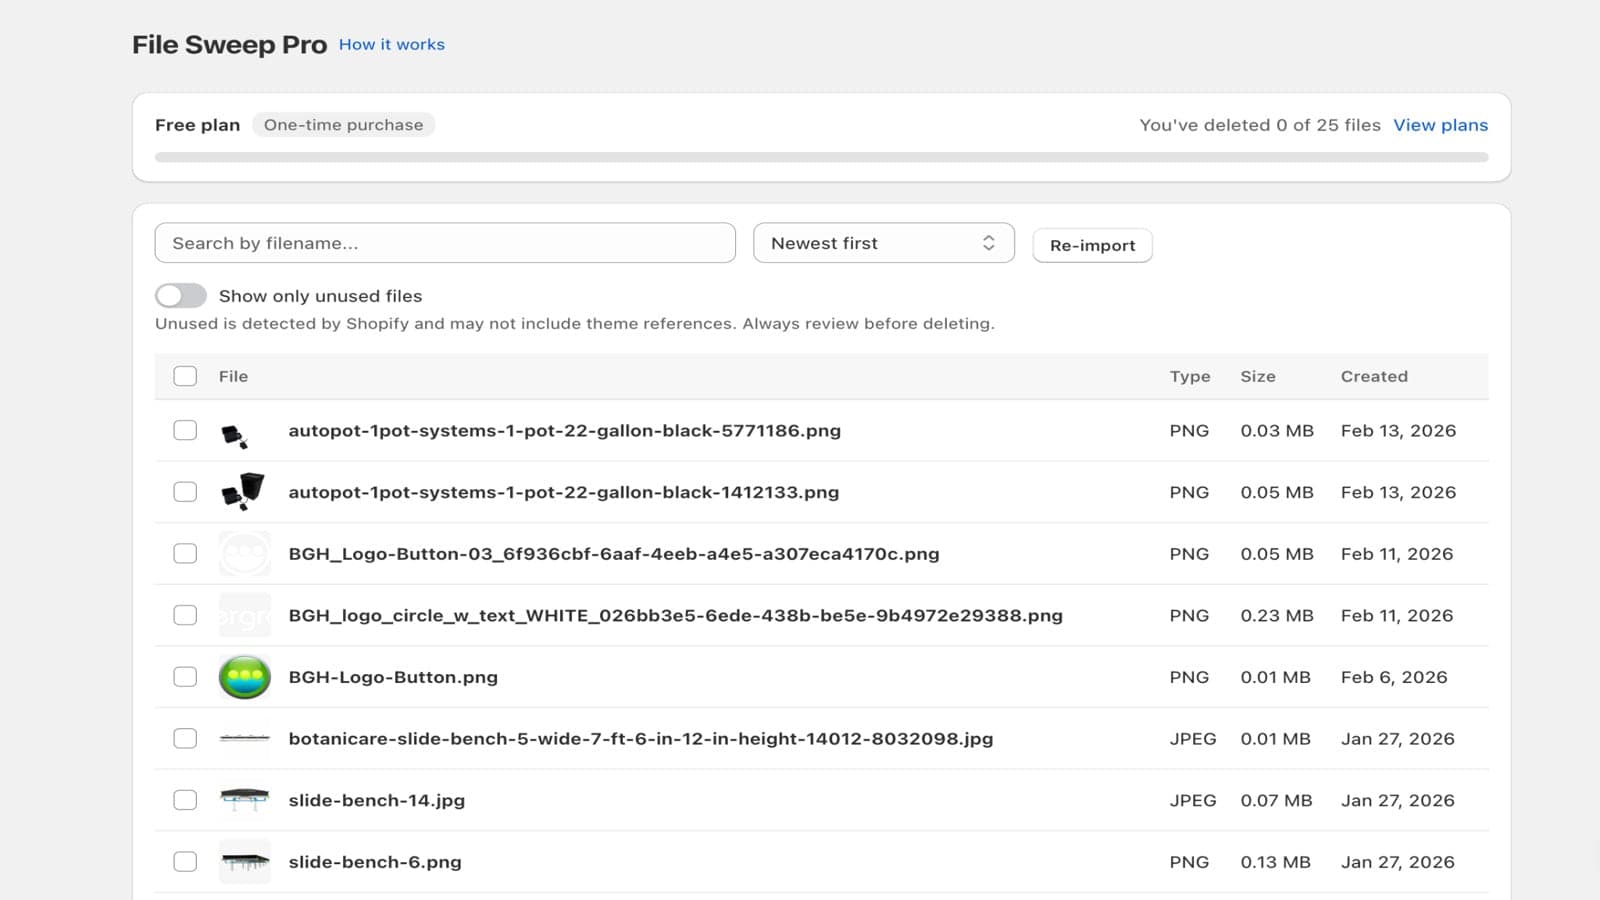Image resolution: width=1600 pixels, height=900 pixels.
Task: Click the deleted files progress bar
Action: coord(821,157)
